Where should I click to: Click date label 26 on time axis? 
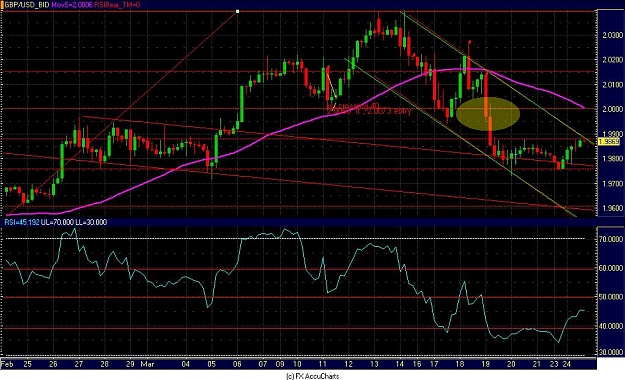53,364
